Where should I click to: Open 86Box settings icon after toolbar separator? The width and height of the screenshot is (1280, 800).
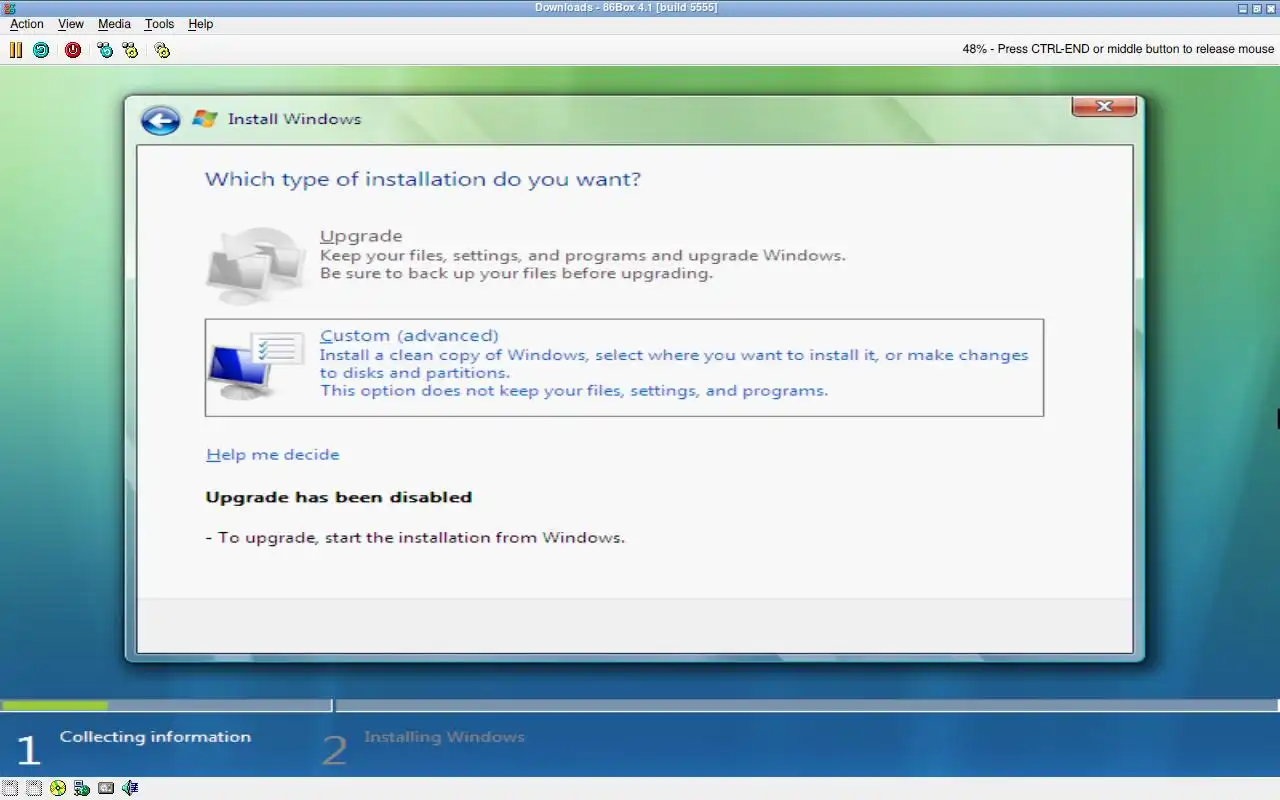[162, 49]
